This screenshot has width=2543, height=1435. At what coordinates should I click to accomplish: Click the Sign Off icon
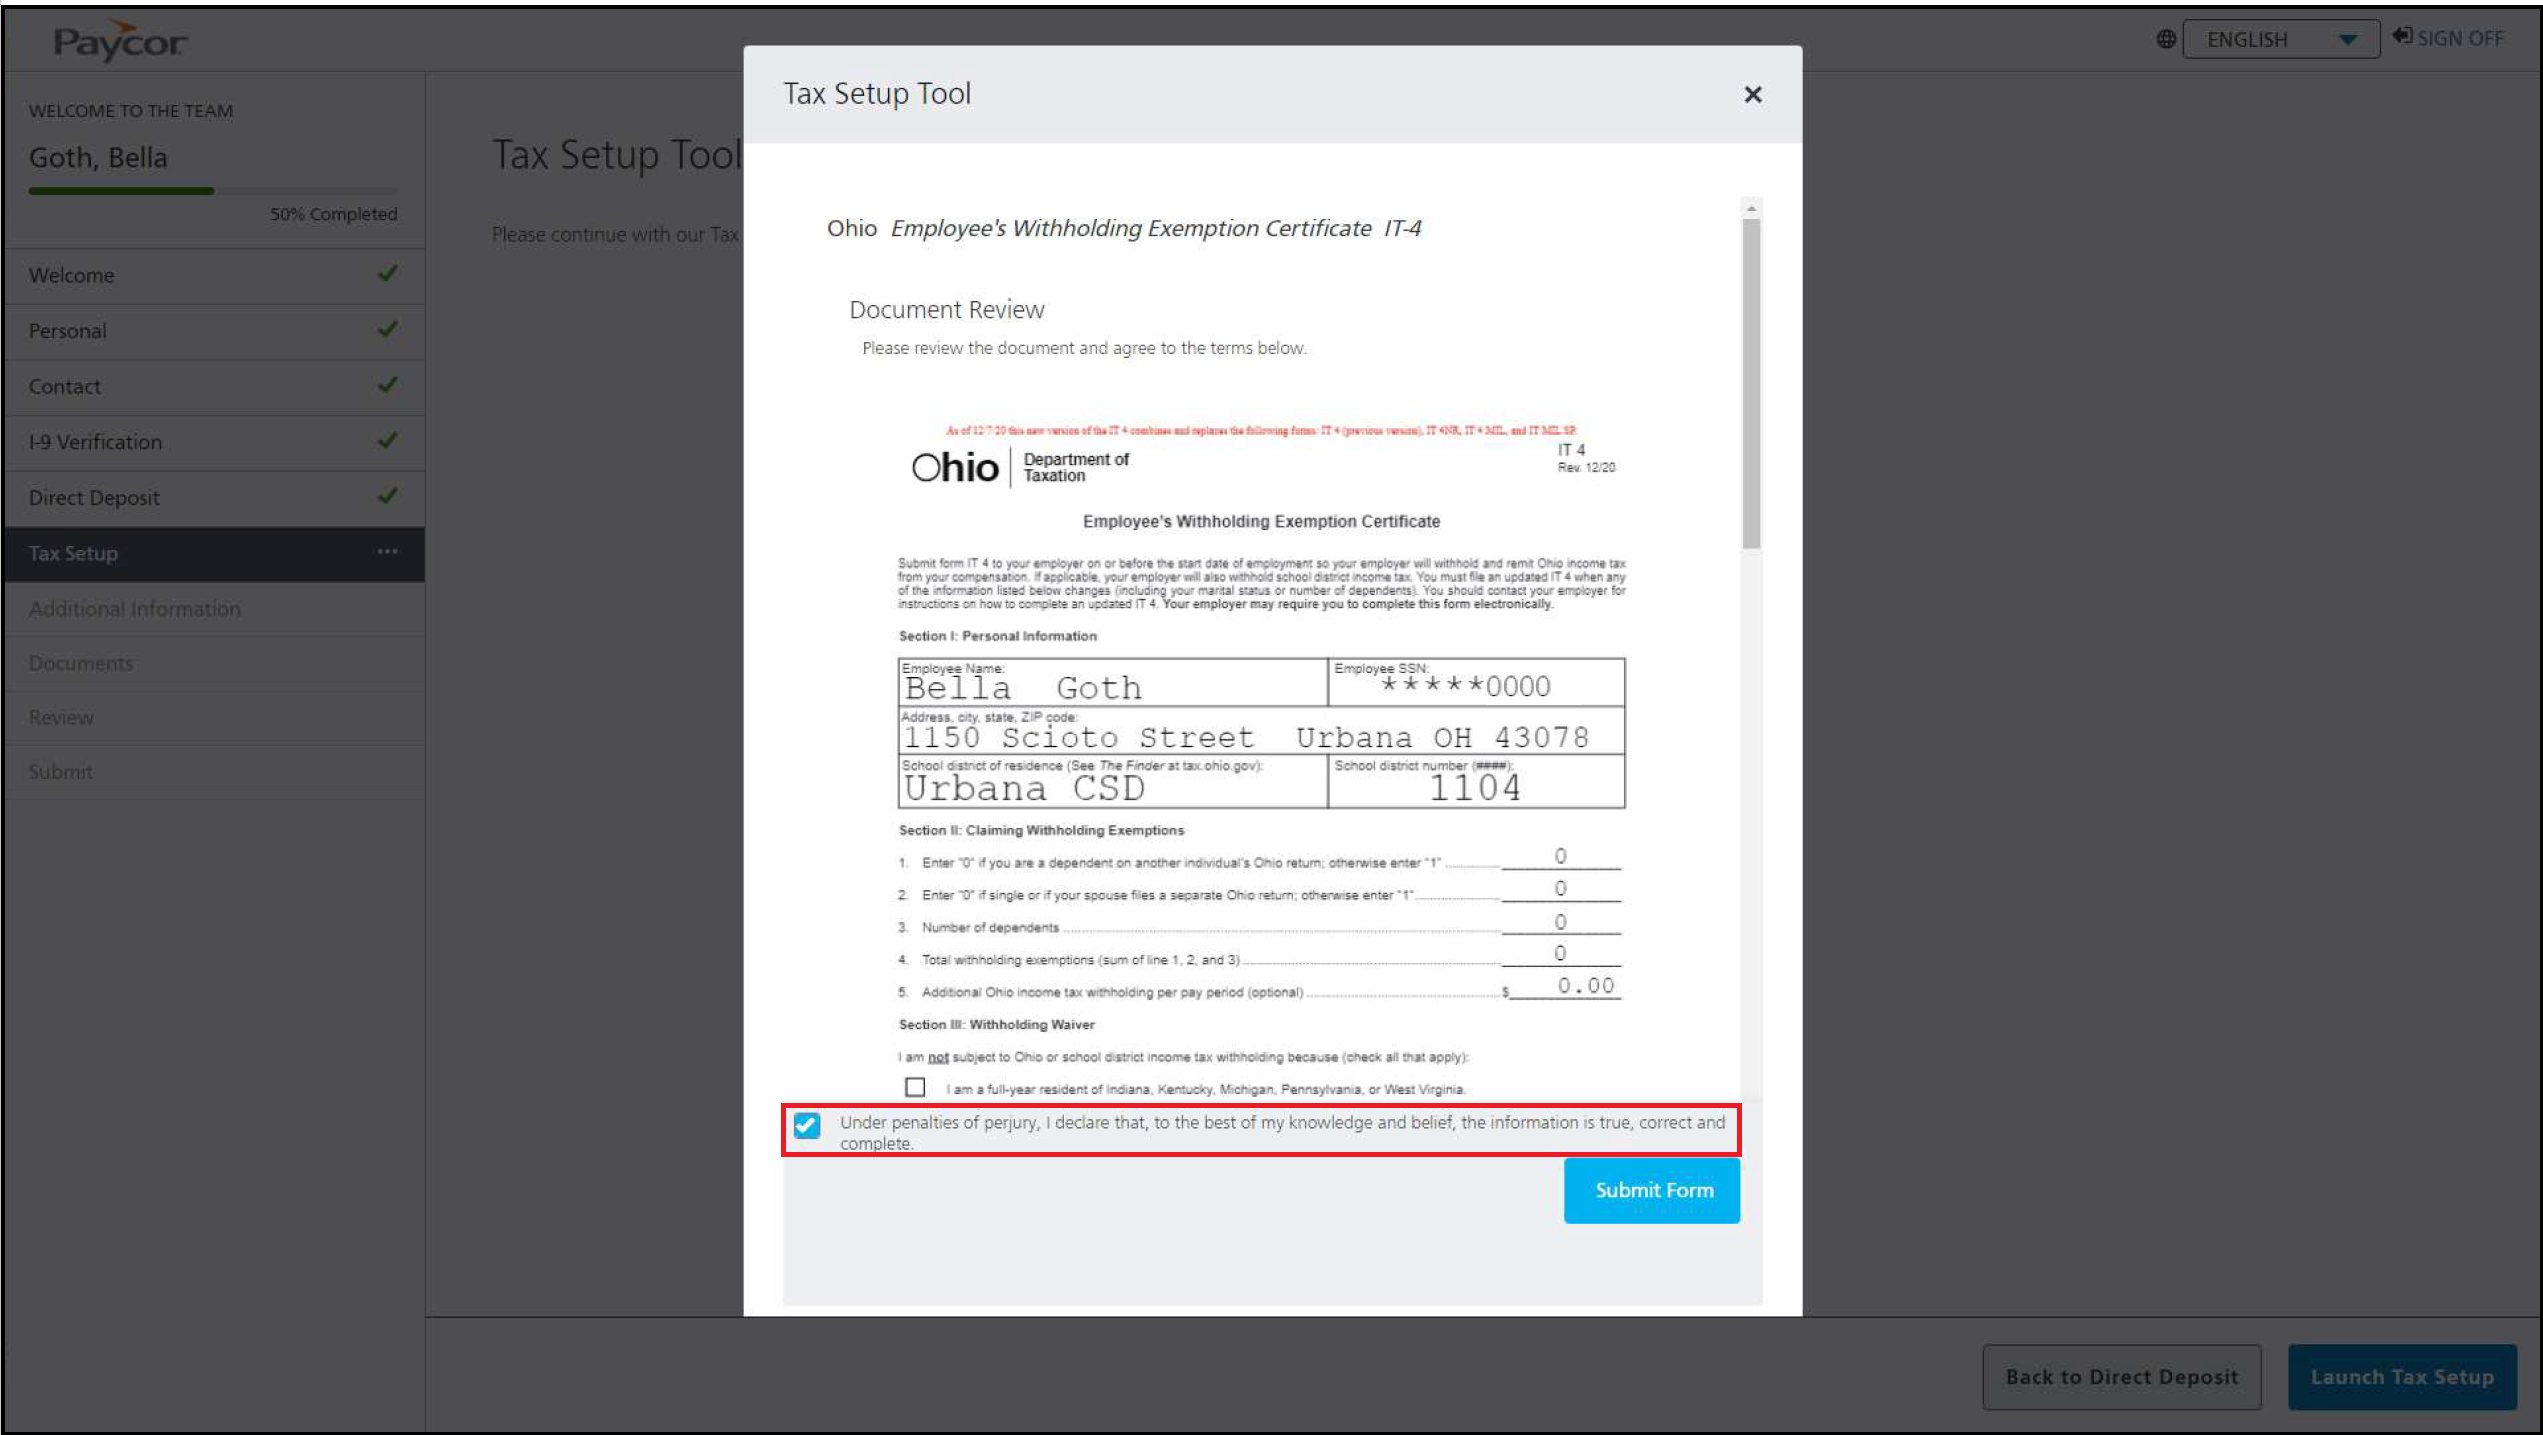click(x=2402, y=37)
